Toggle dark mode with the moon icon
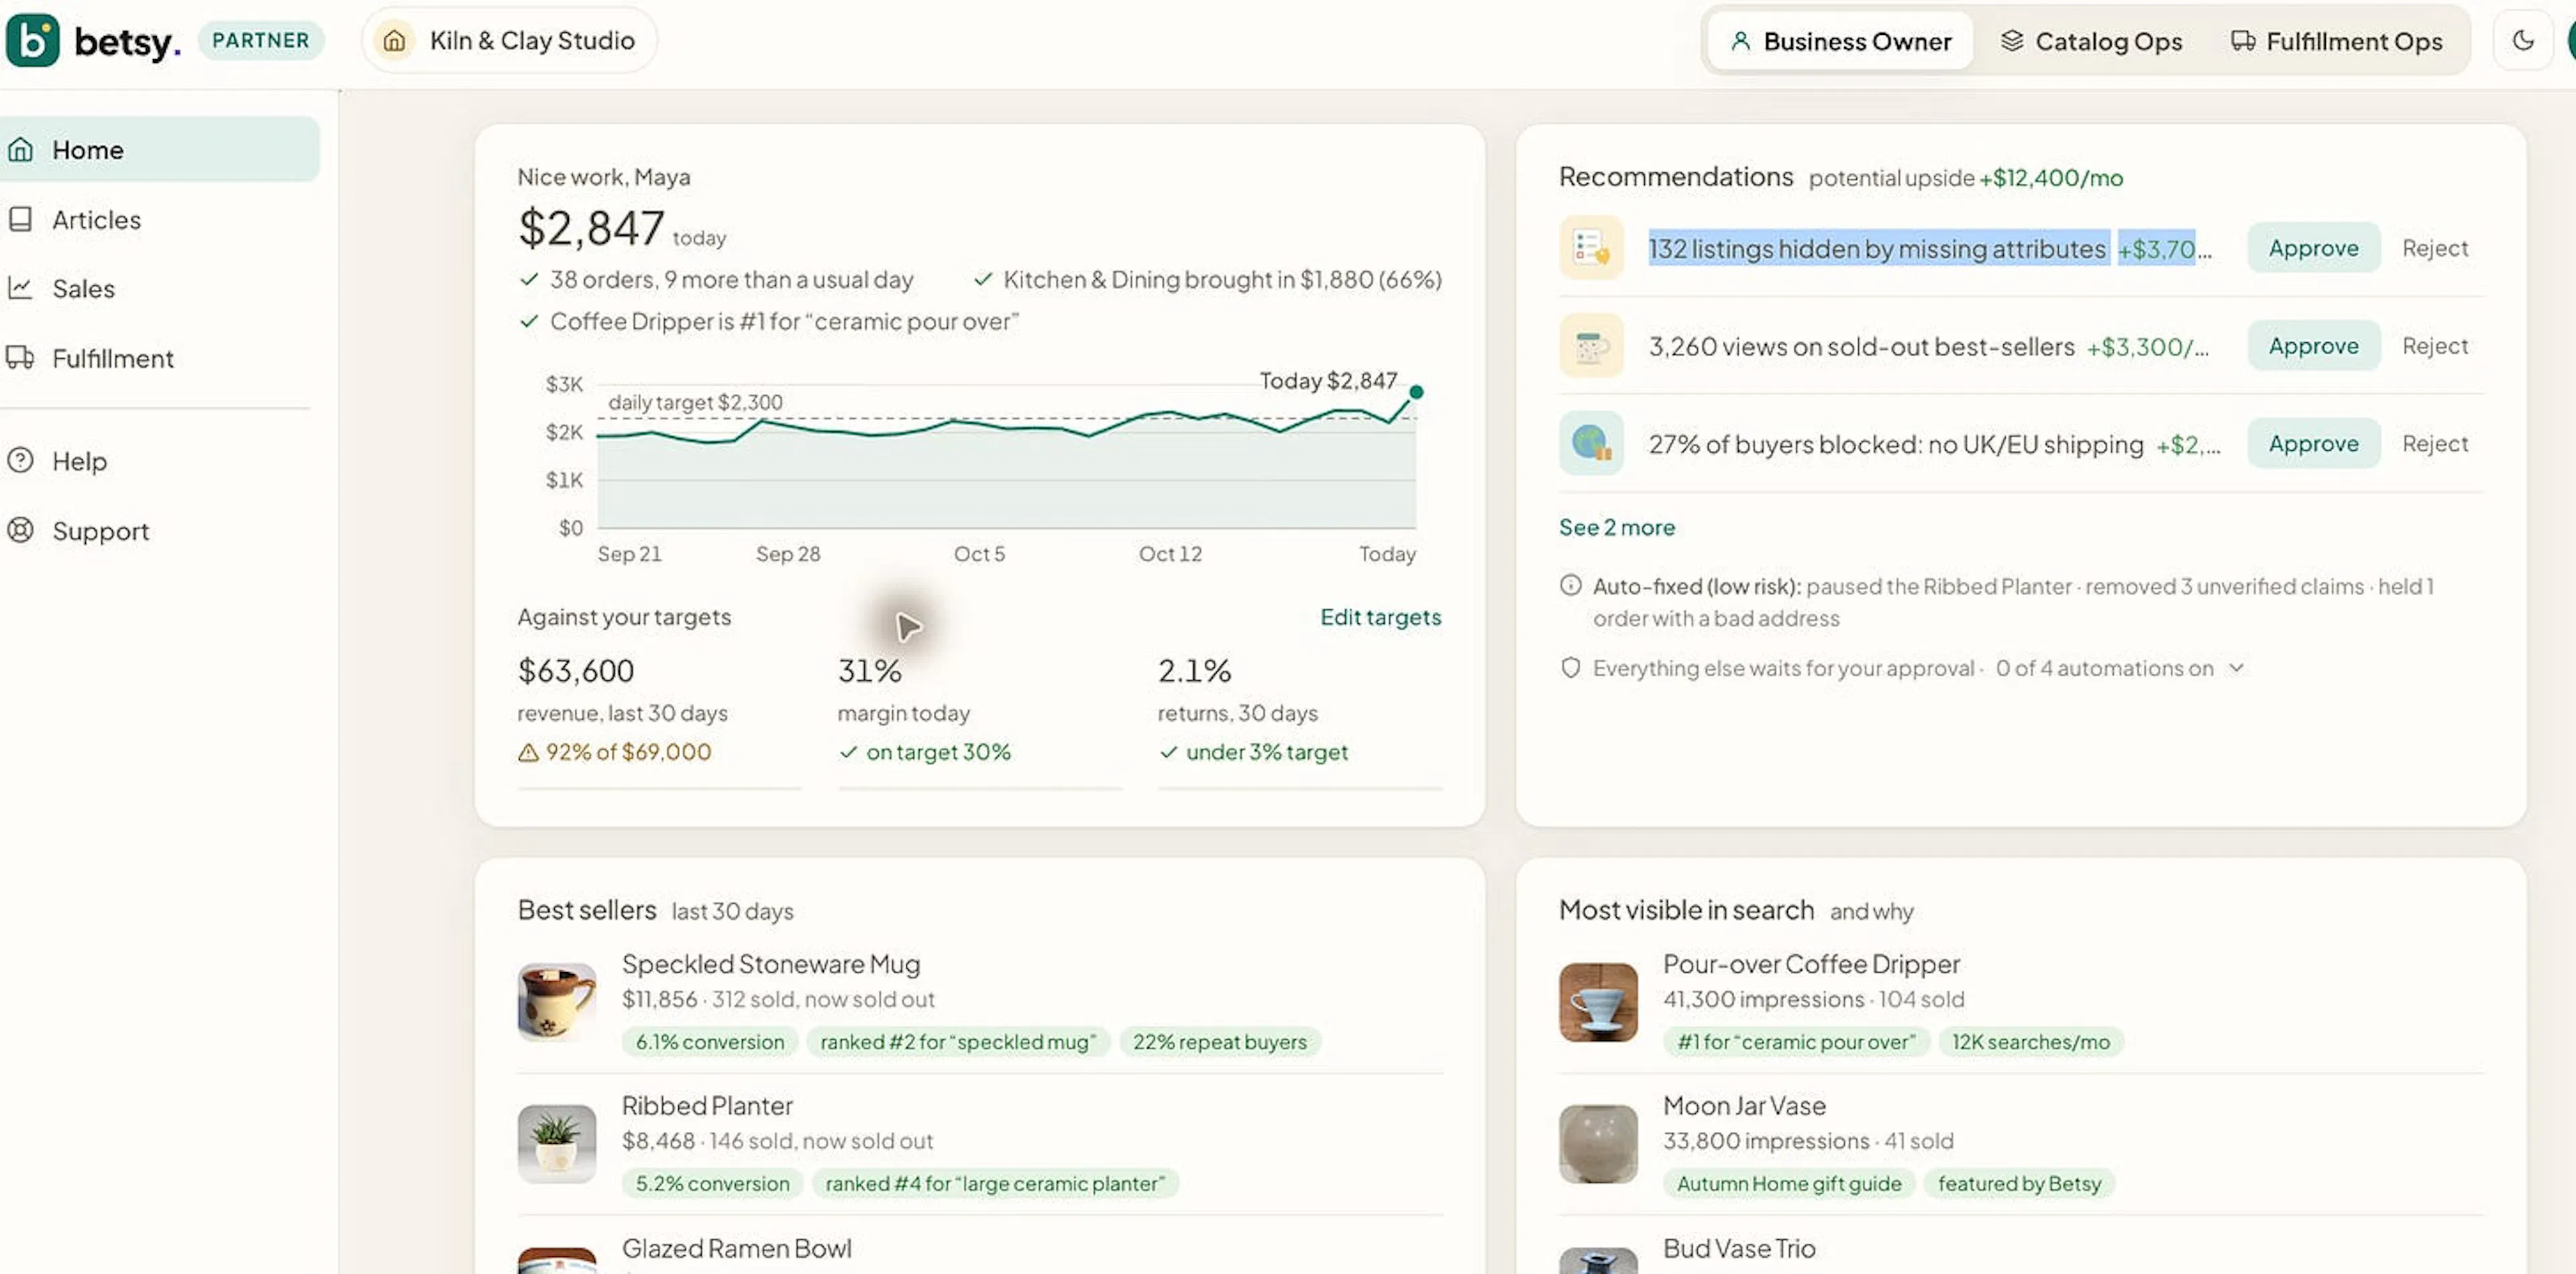 click(x=2523, y=41)
